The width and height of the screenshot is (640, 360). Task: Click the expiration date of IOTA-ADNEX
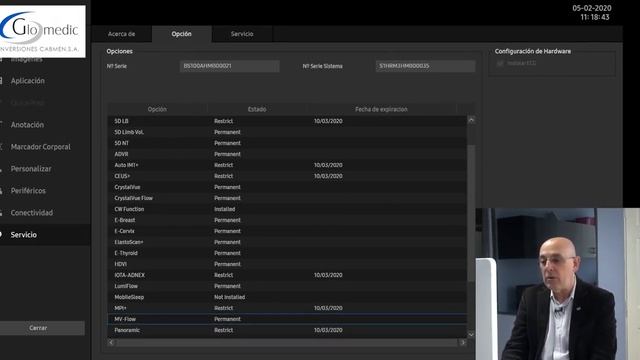[x=328, y=276]
